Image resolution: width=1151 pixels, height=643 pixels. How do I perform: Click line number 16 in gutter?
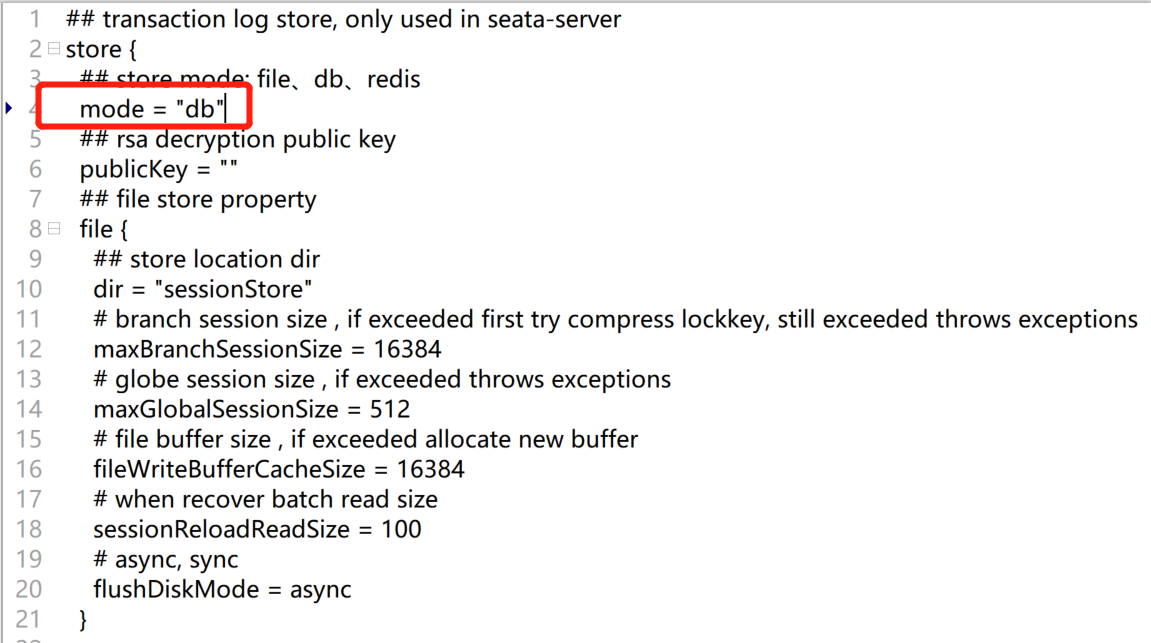29,469
